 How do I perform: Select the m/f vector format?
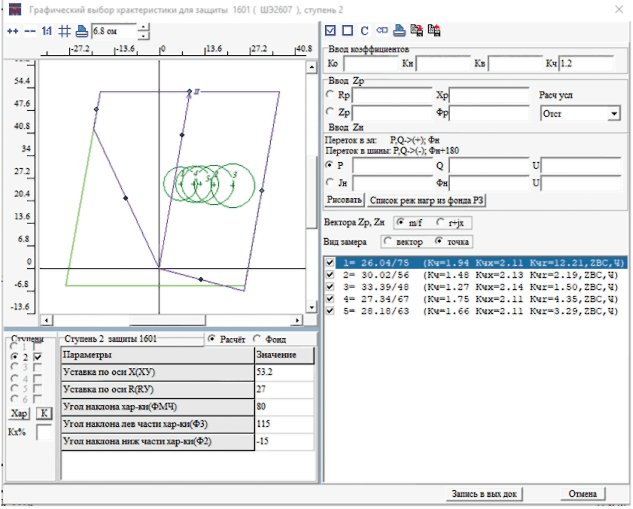tap(400, 222)
